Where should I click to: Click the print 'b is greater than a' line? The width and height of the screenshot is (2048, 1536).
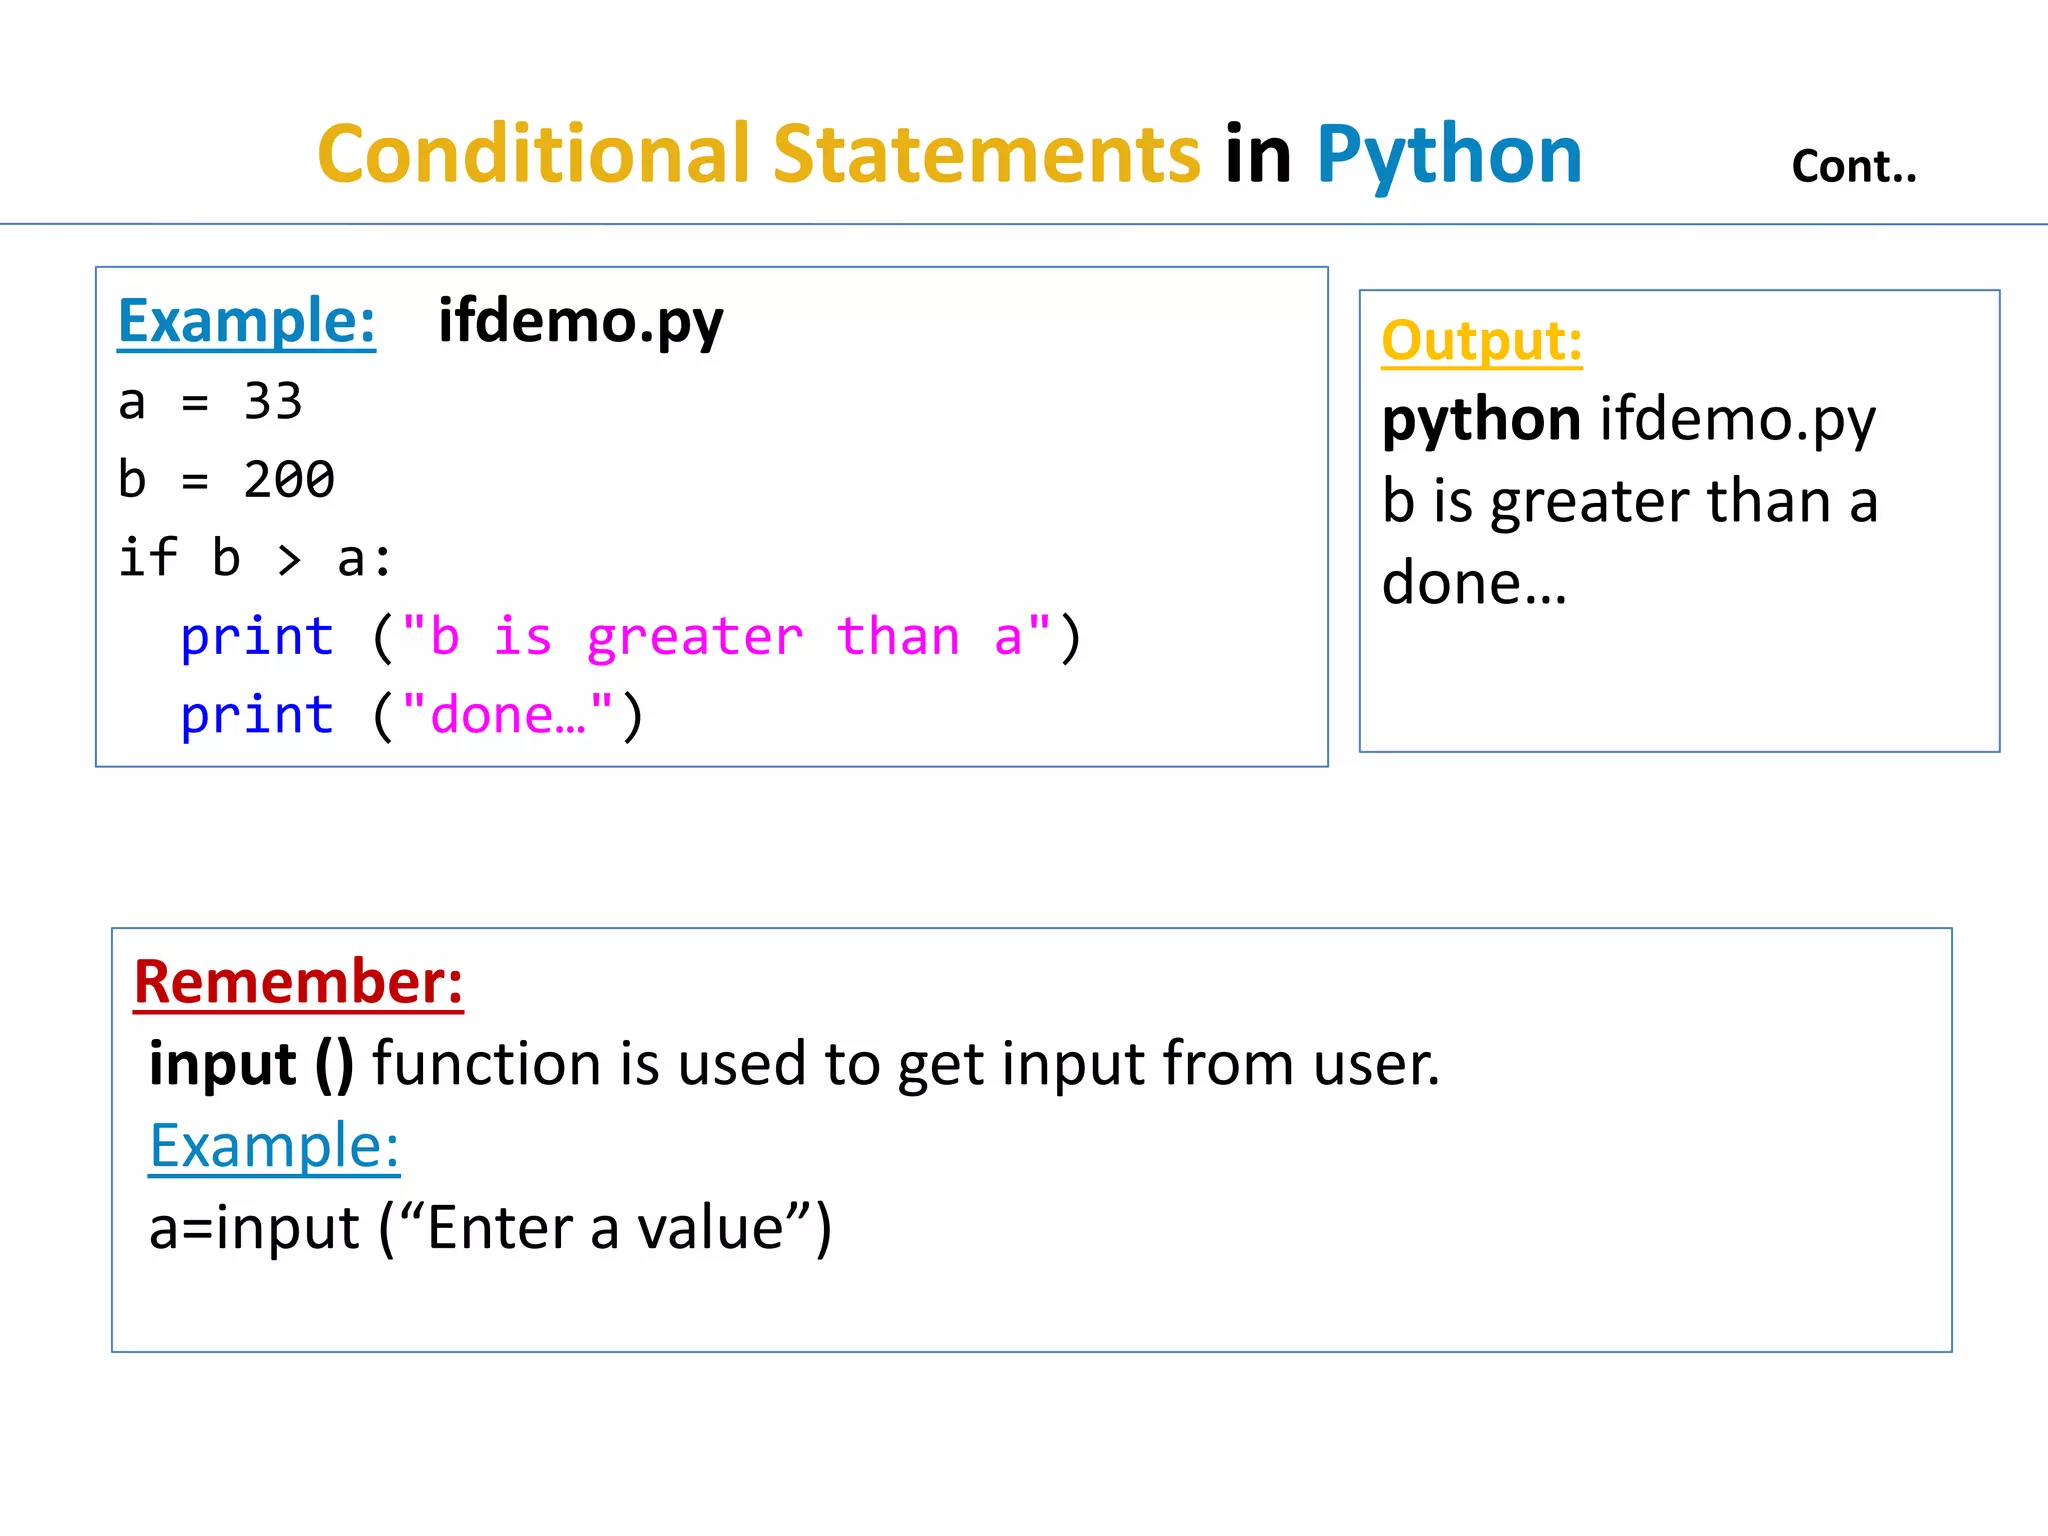(x=631, y=638)
